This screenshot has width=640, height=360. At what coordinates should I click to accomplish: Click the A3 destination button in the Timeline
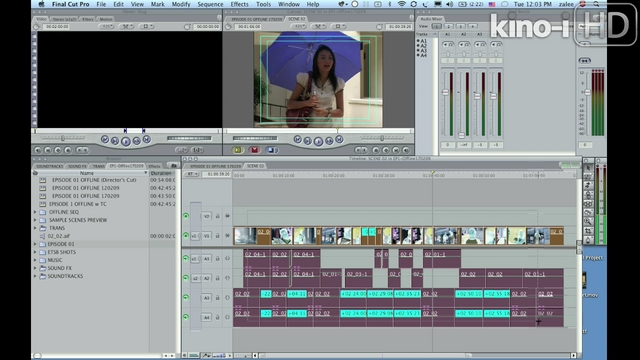(207, 298)
